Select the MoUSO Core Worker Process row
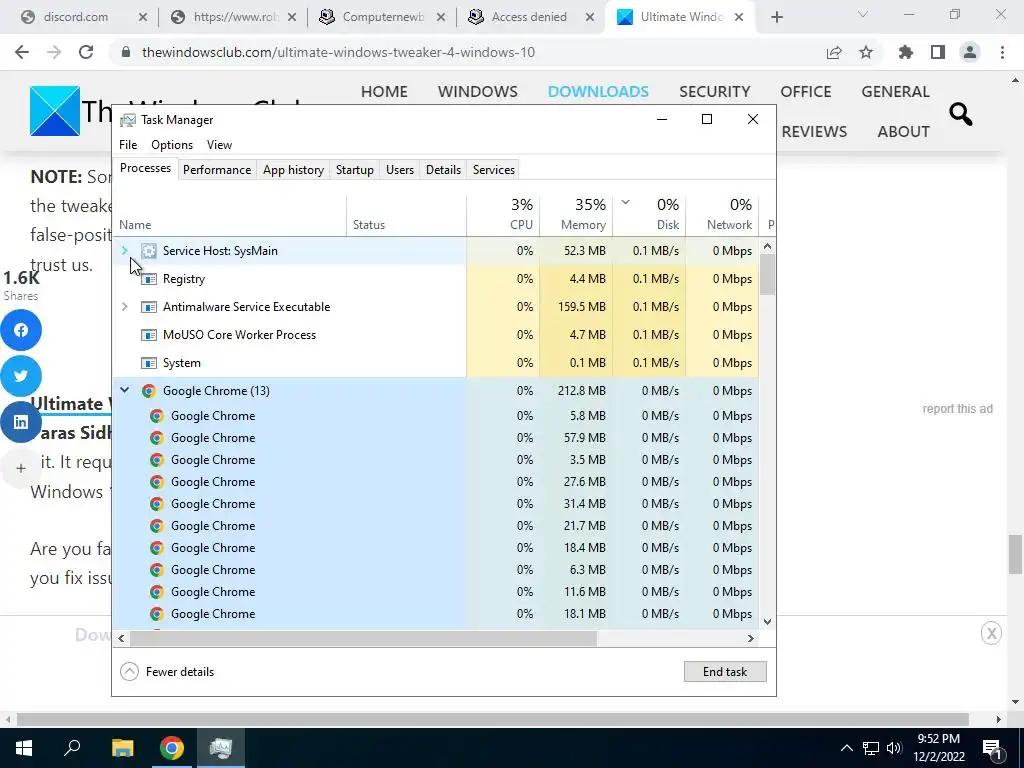Viewport: 1024px width, 768px height. [436, 335]
